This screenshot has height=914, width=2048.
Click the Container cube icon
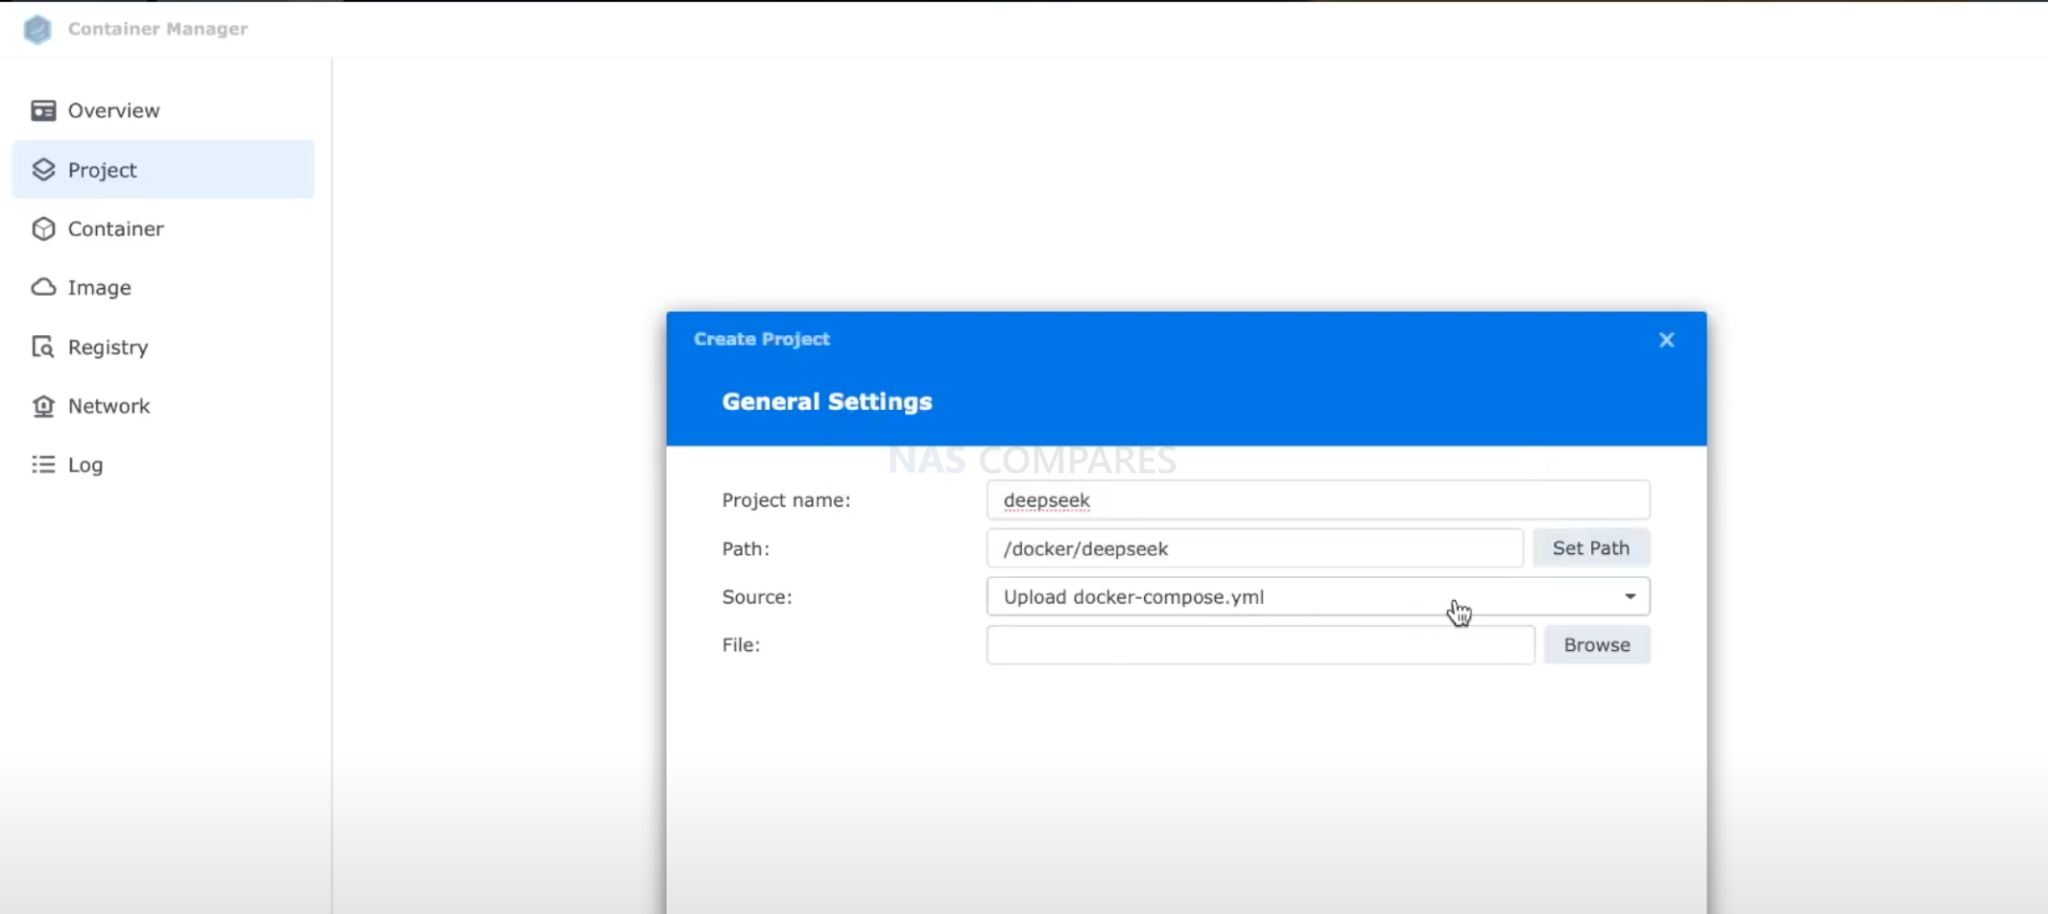click(43, 228)
